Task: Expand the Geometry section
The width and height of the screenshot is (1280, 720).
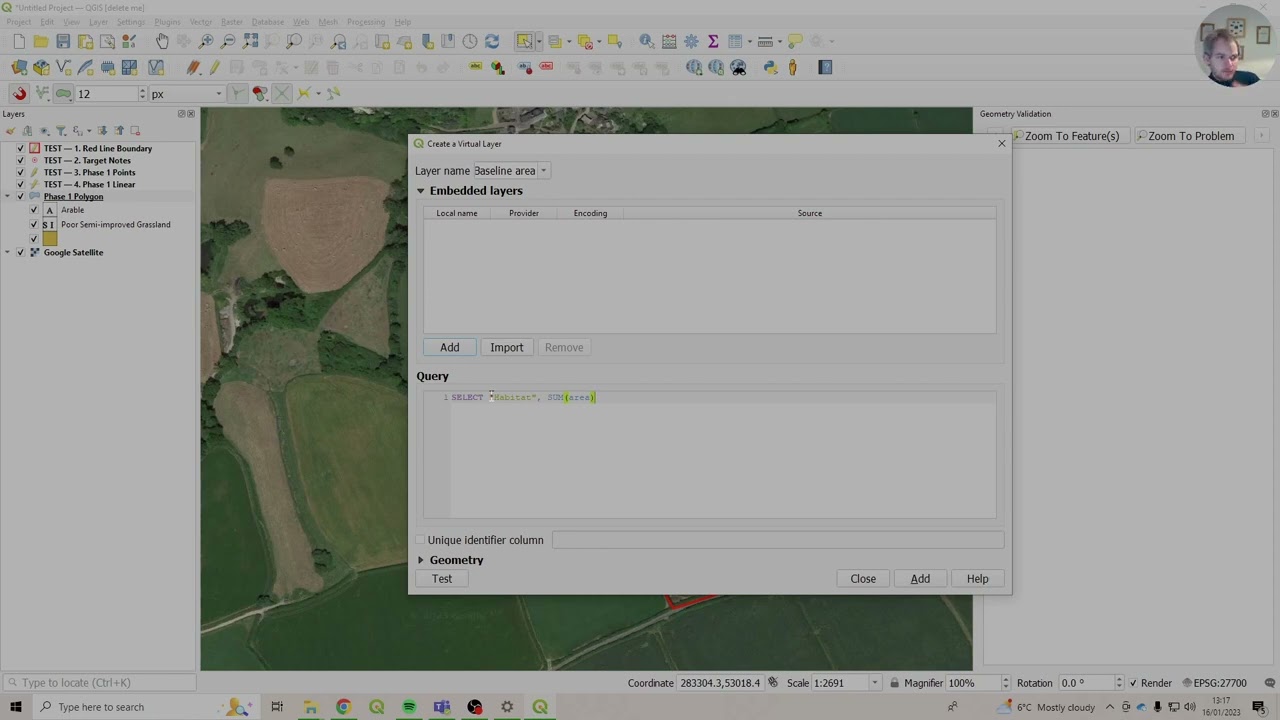Action: click(x=421, y=560)
